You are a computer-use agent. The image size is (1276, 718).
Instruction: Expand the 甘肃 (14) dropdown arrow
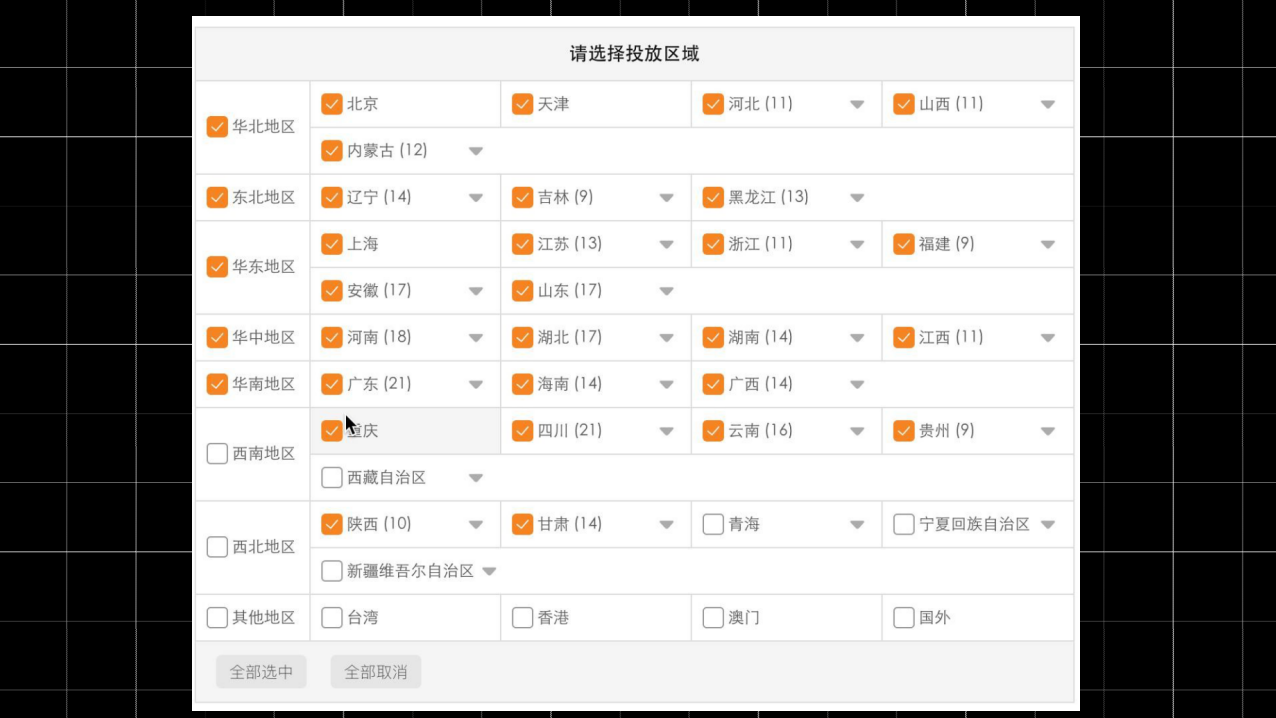(x=666, y=525)
